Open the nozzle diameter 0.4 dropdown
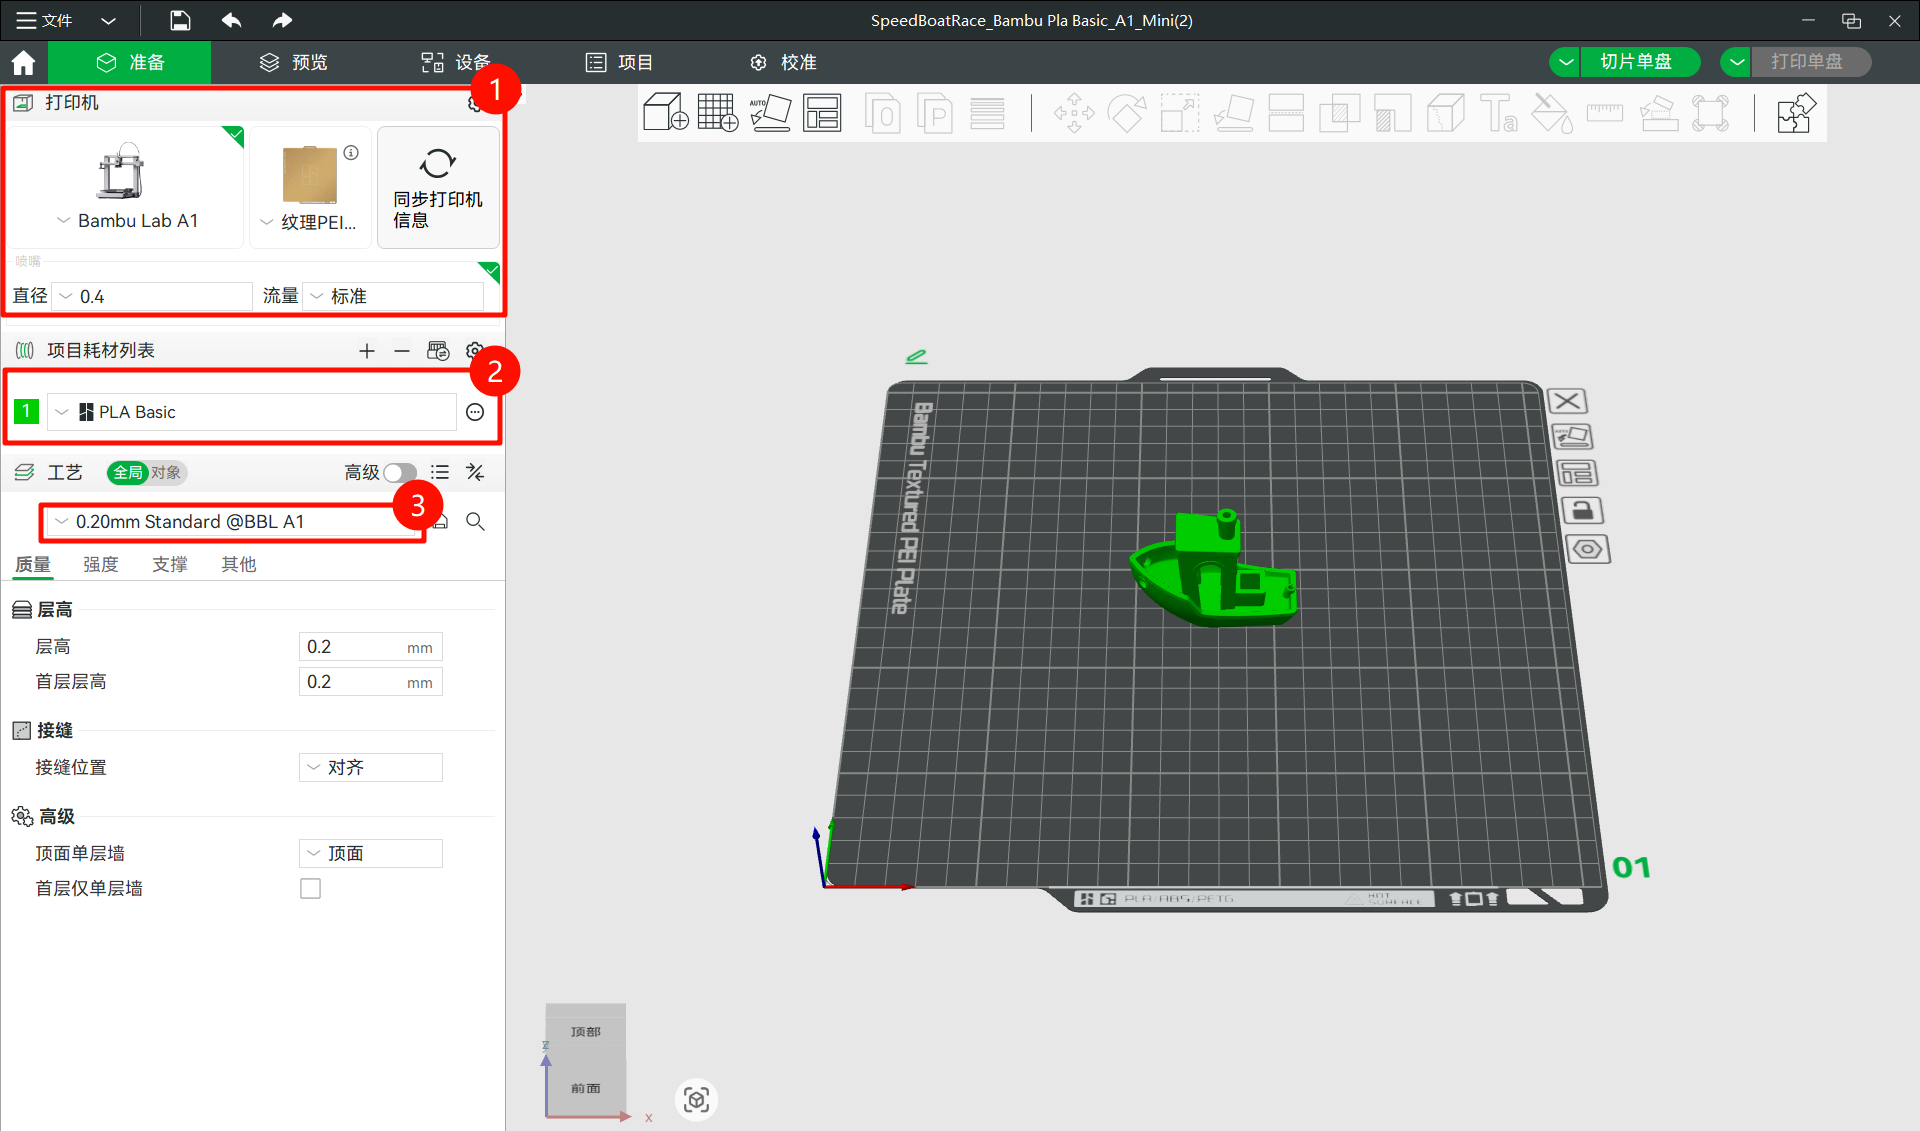This screenshot has width=1920, height=1131. point(152,296)
